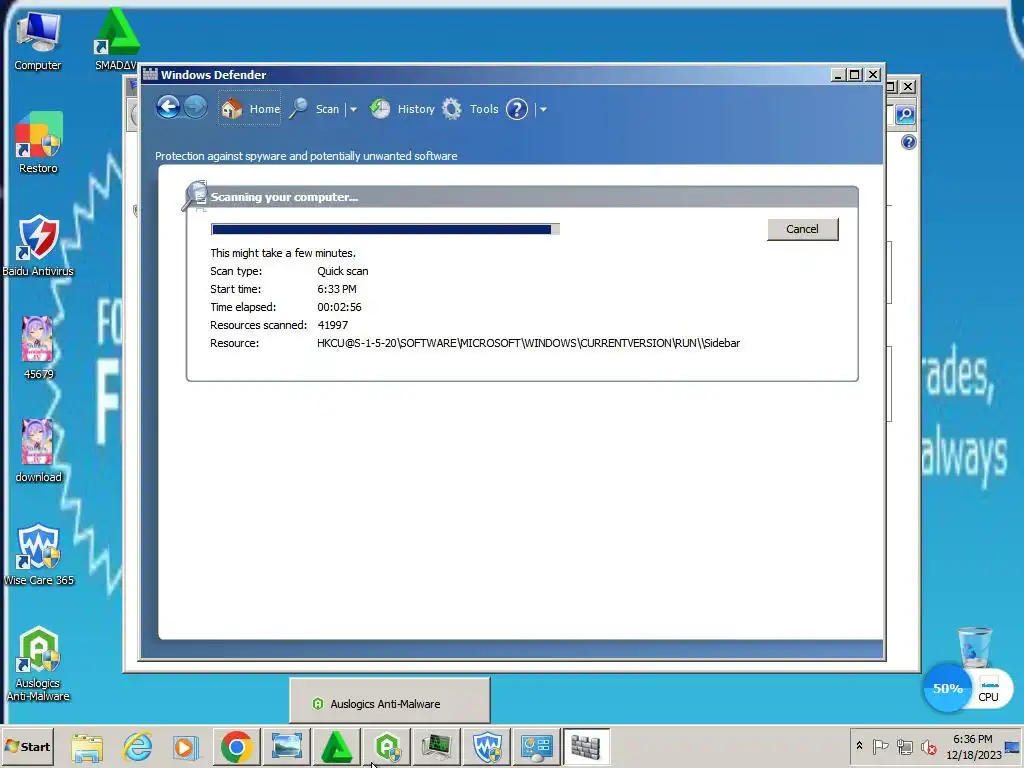Show hidden tray icons

click(x=859, y=746)
